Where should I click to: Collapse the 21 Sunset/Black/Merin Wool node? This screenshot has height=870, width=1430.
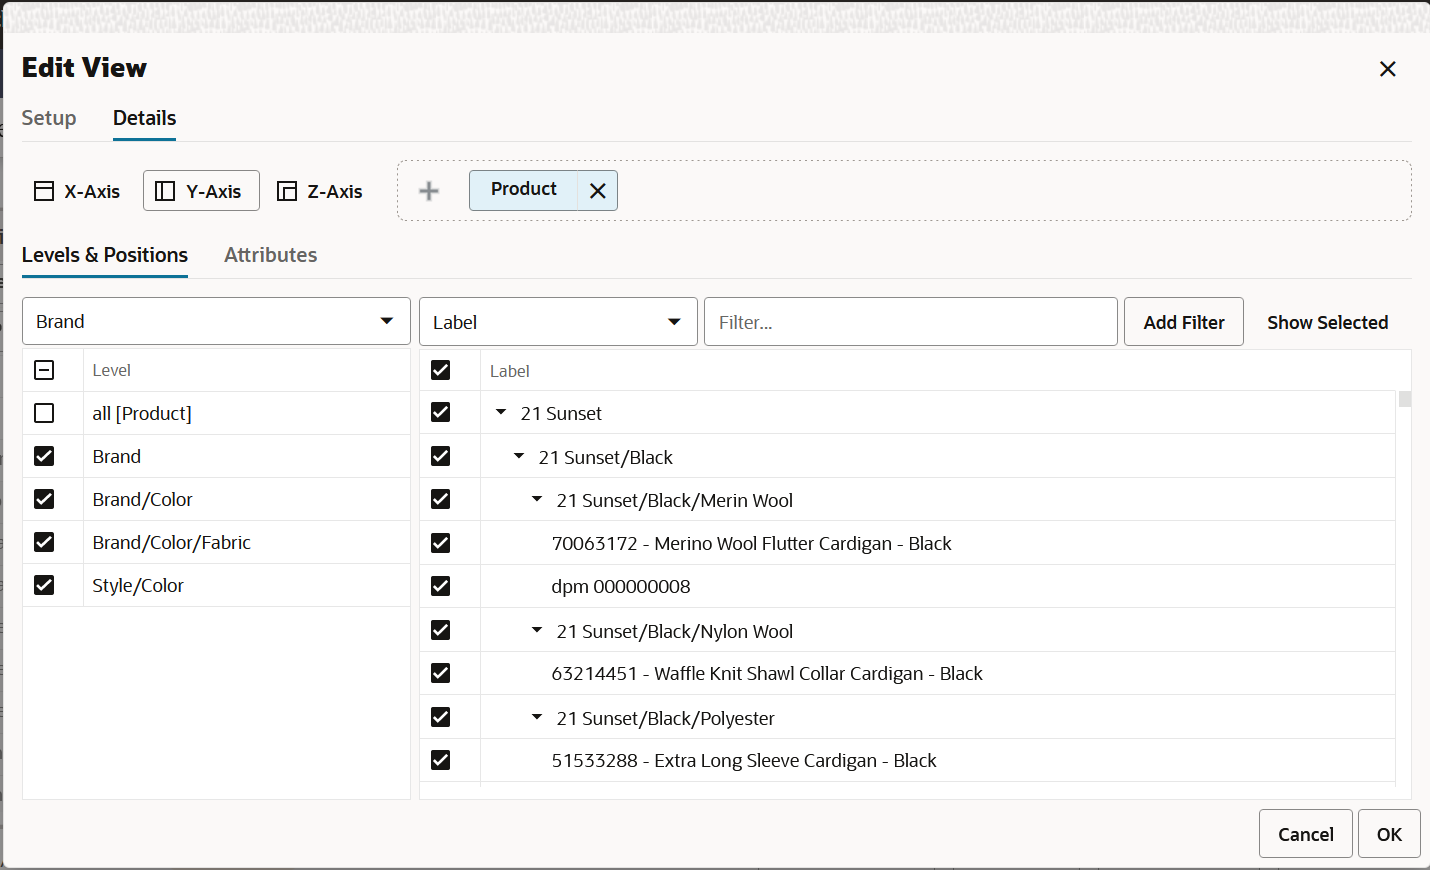(x=537, y=499)
